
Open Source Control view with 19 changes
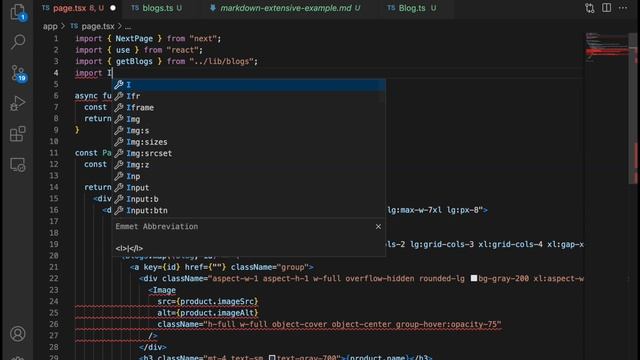point(18,73)
